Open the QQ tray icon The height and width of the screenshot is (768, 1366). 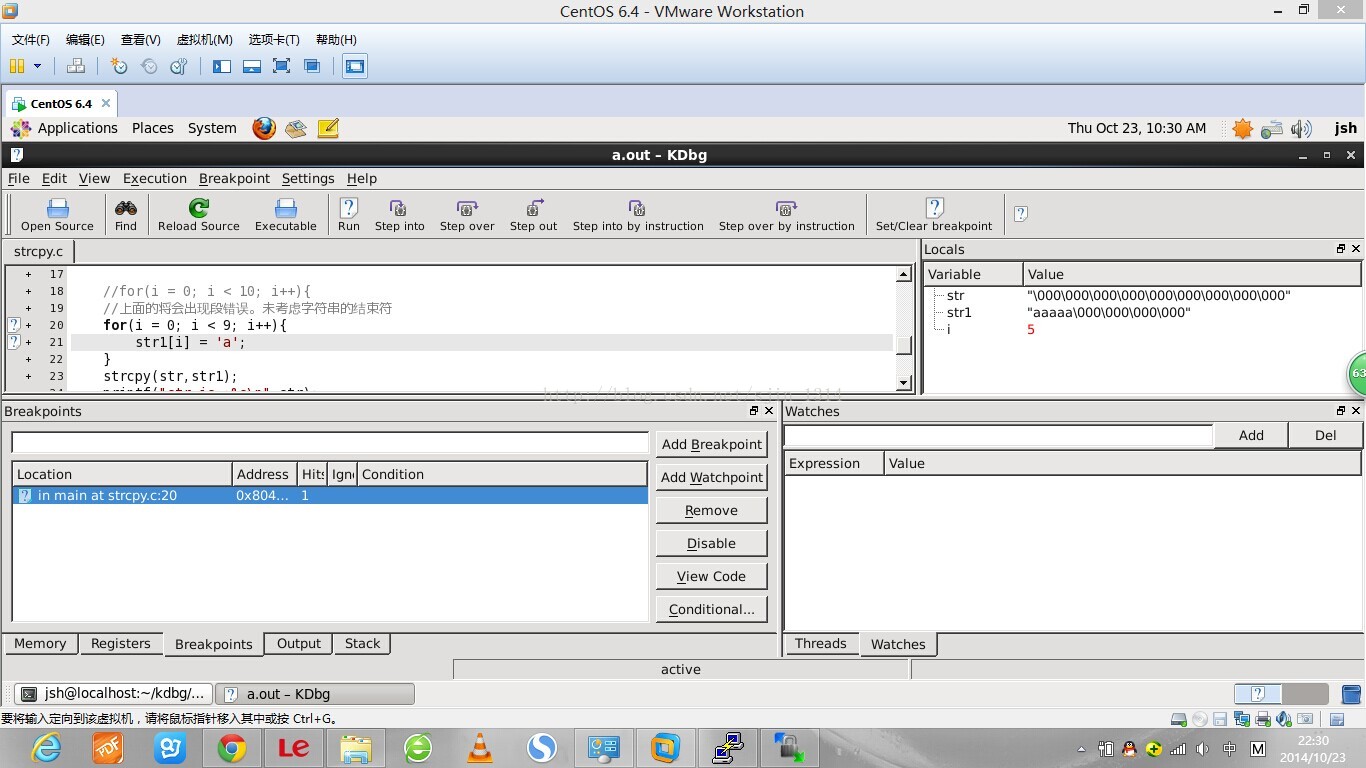click(x=1130, y=749)
